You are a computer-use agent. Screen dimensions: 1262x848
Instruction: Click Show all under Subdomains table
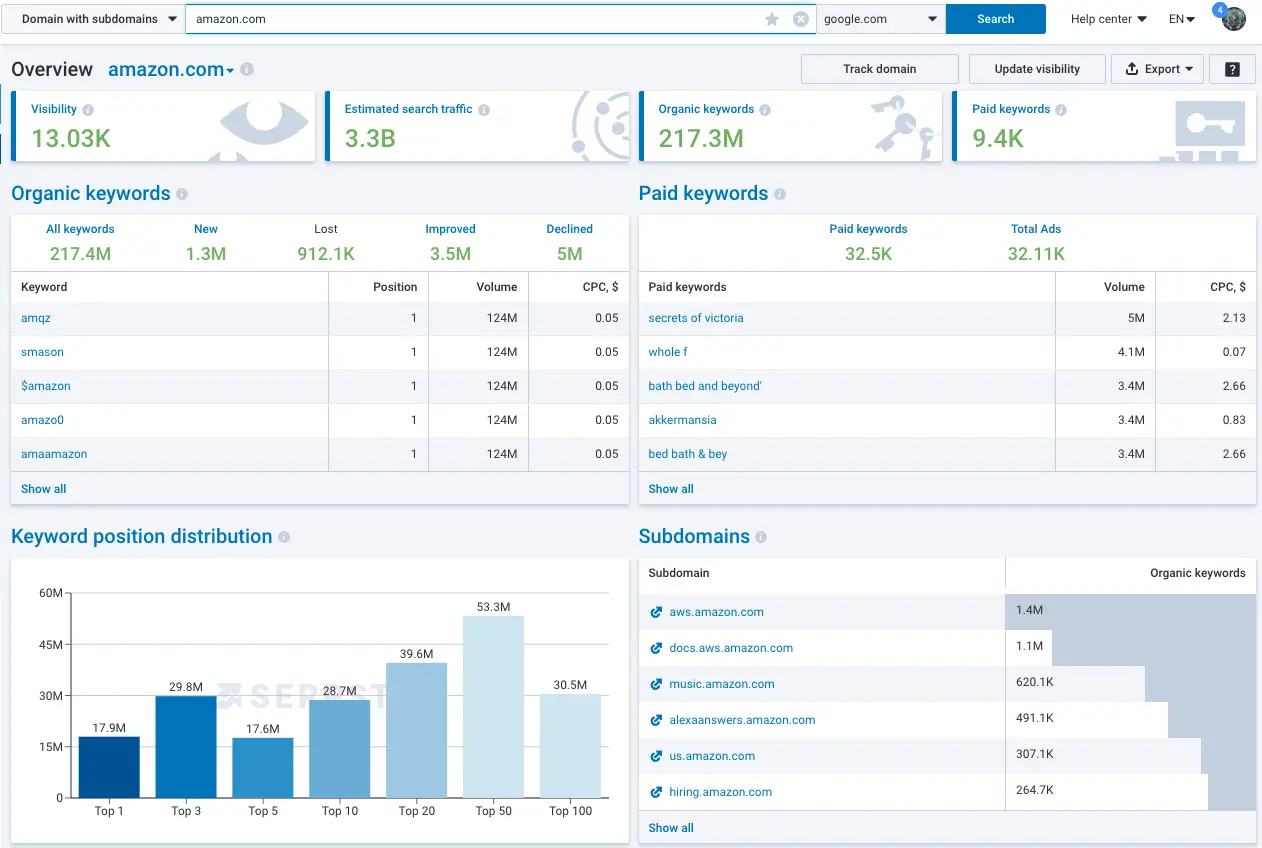click(671, 828)
